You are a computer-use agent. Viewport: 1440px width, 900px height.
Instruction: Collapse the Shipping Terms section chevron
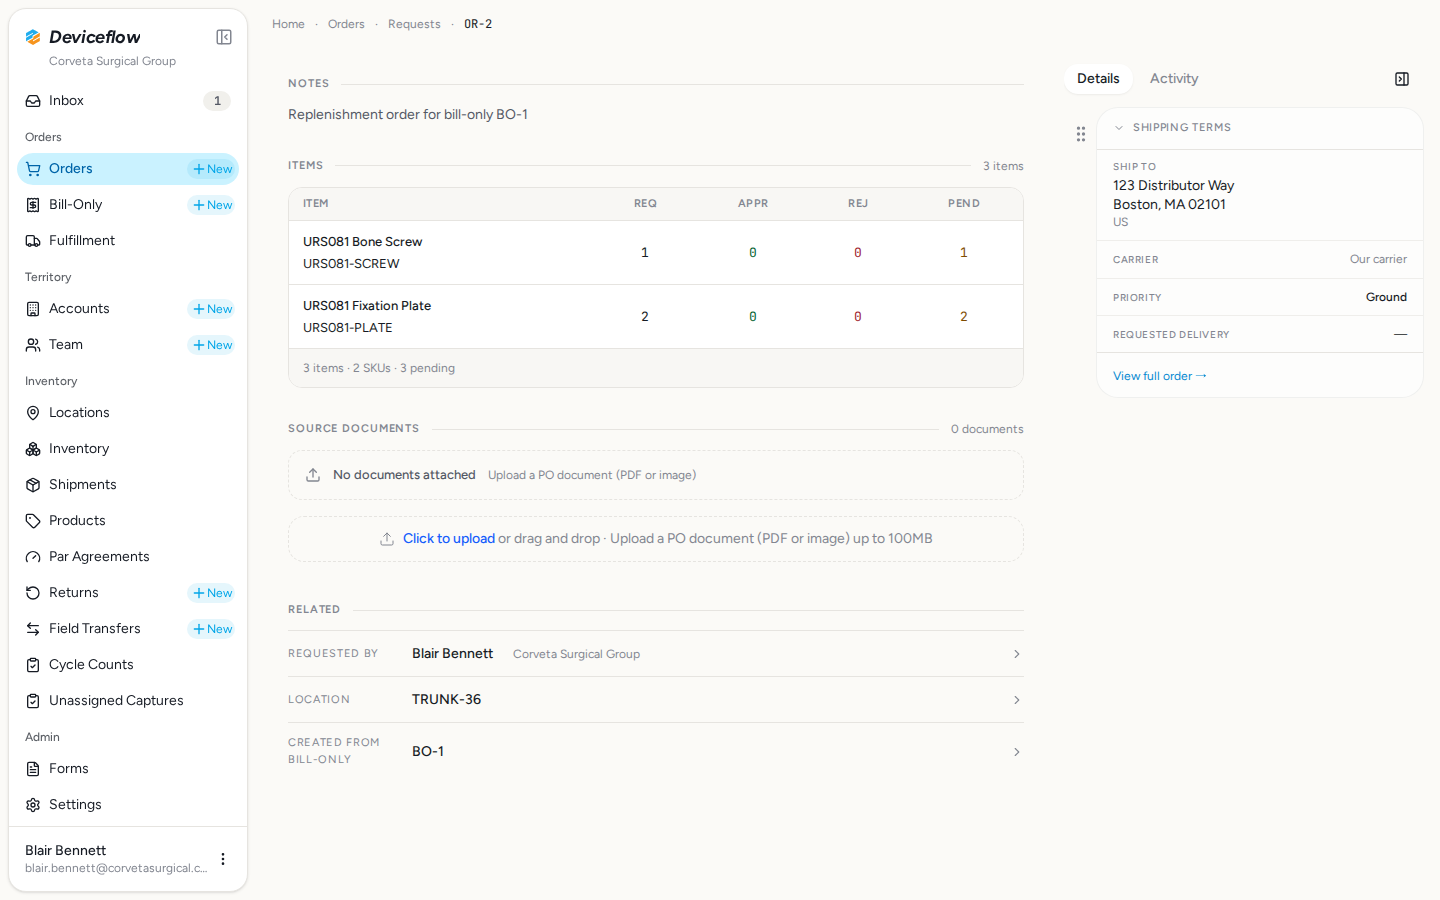[1119, 128]
